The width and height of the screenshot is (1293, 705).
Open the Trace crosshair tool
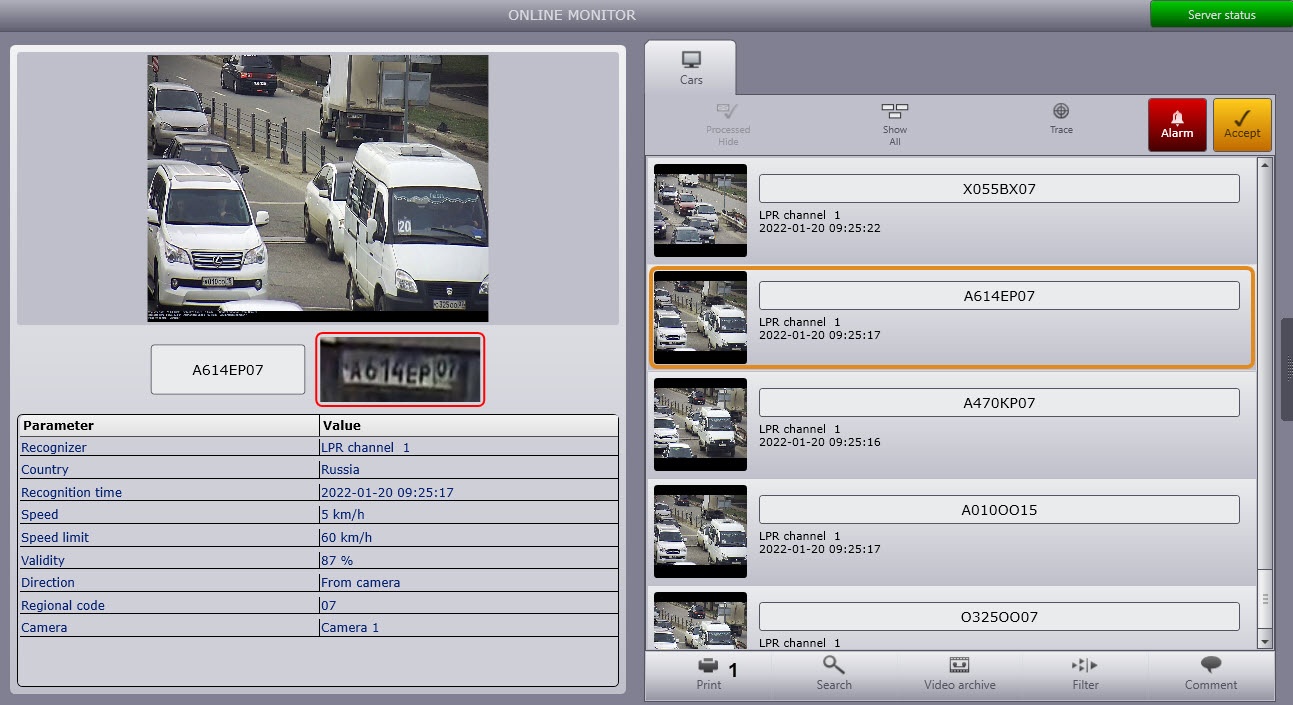coord(1061,118)
